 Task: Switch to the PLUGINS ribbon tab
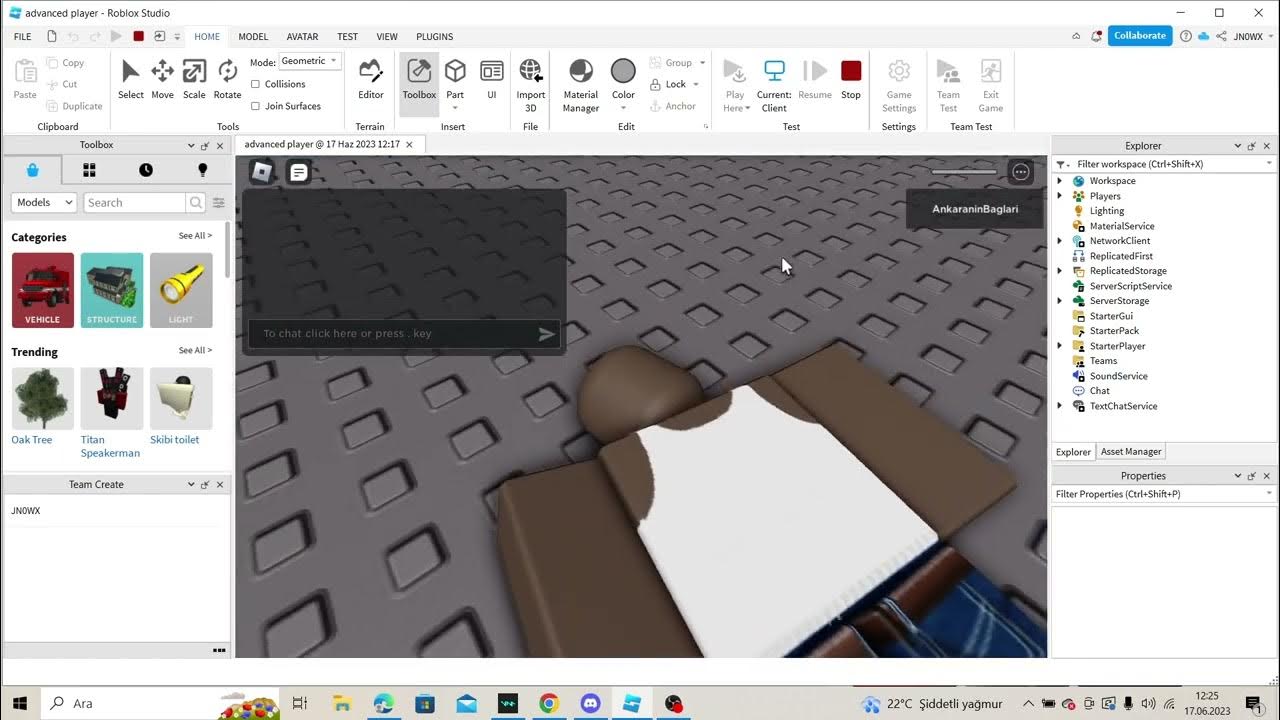coord(434,37)
